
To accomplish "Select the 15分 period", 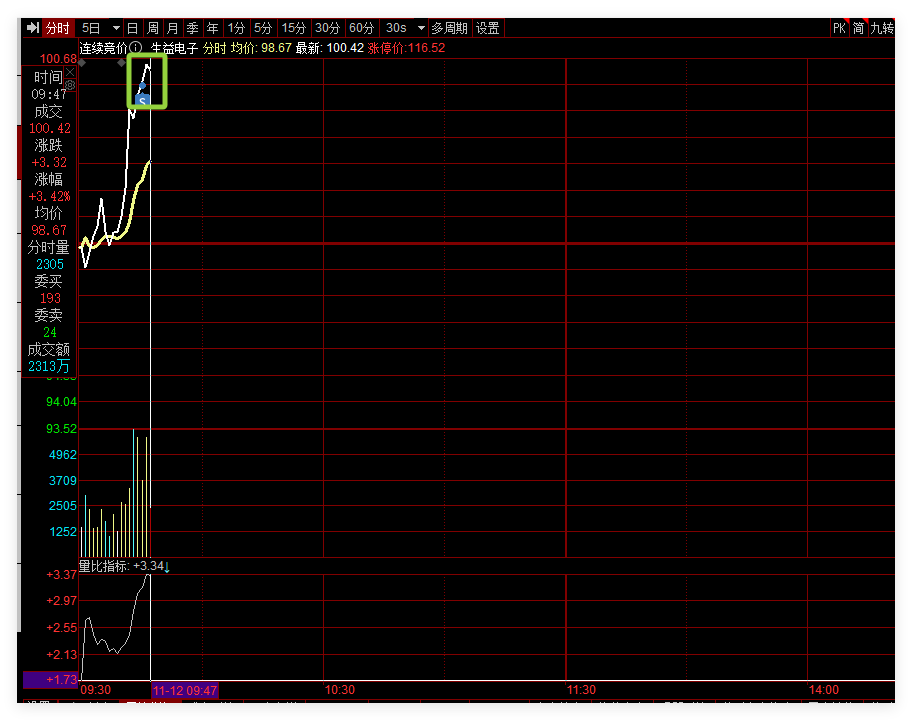I will point(294,28).
